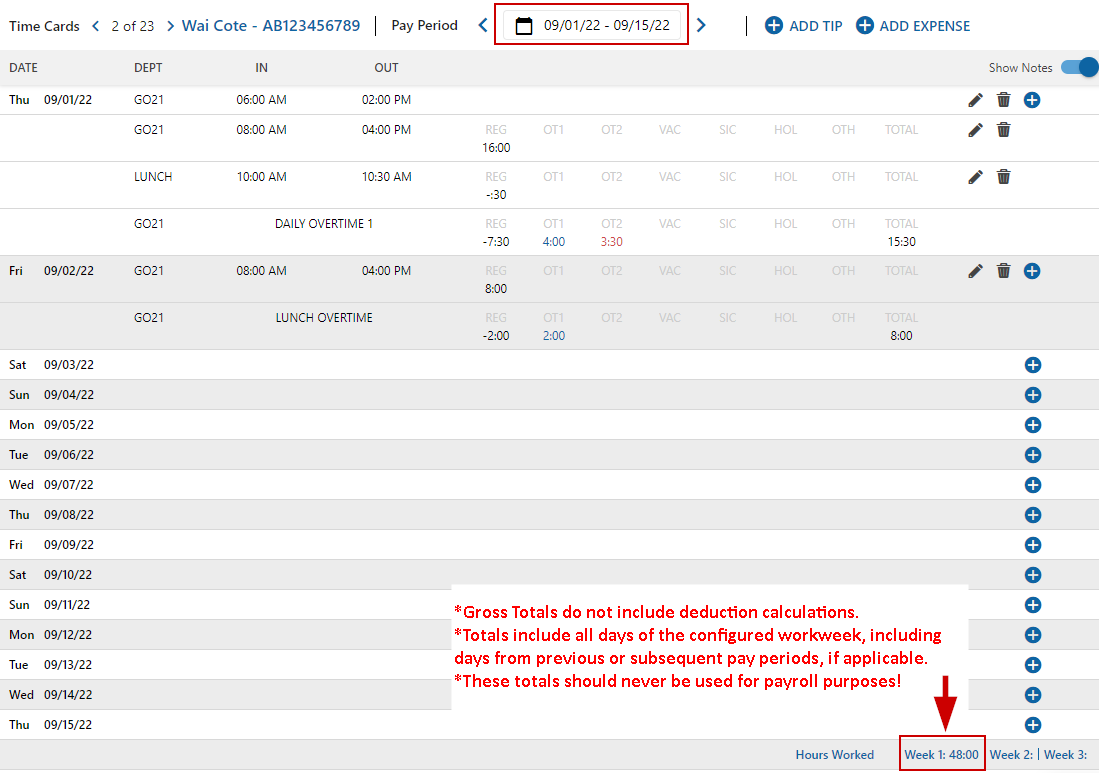
Task: Add a punch on Thu 09/01/22
Action: [x=1033, y=100]
